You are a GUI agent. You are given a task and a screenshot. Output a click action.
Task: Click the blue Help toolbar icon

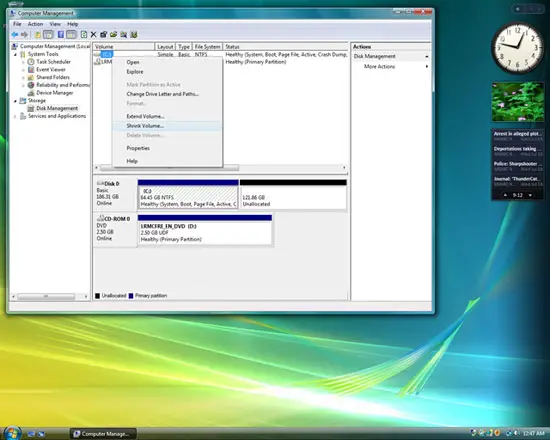point(61,34)
